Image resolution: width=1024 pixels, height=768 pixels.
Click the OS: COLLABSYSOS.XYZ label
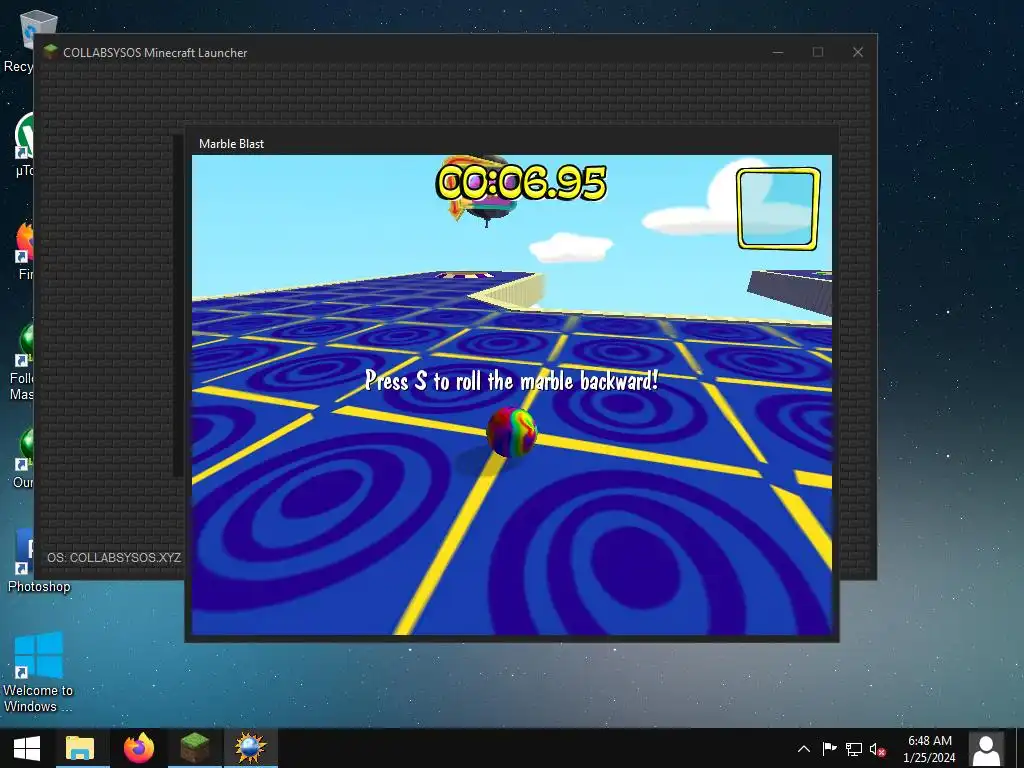coord(114,558)
